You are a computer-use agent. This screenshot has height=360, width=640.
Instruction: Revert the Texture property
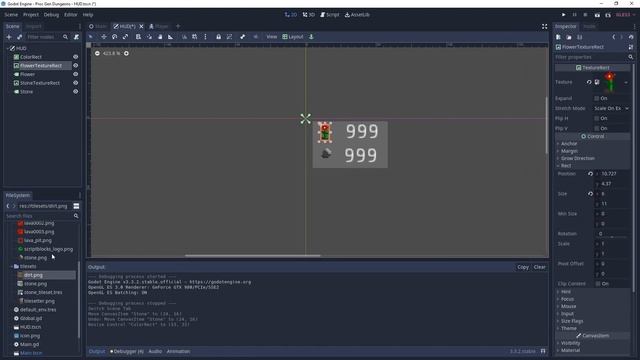(x=589, y=82)
